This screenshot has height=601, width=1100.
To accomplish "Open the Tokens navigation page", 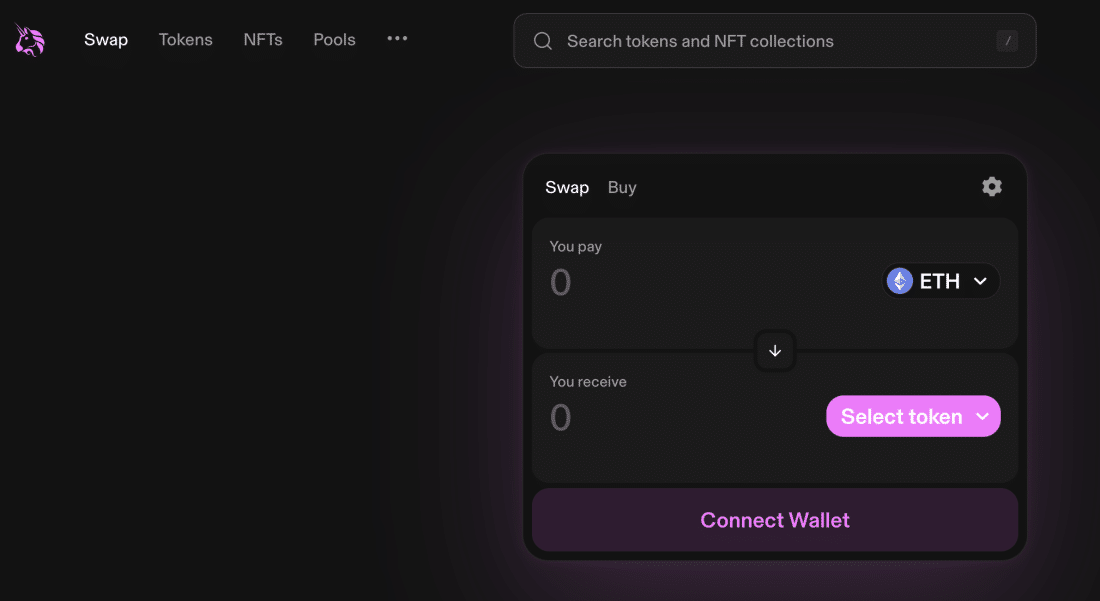I will pyautogui.click(x=185, y=40).
